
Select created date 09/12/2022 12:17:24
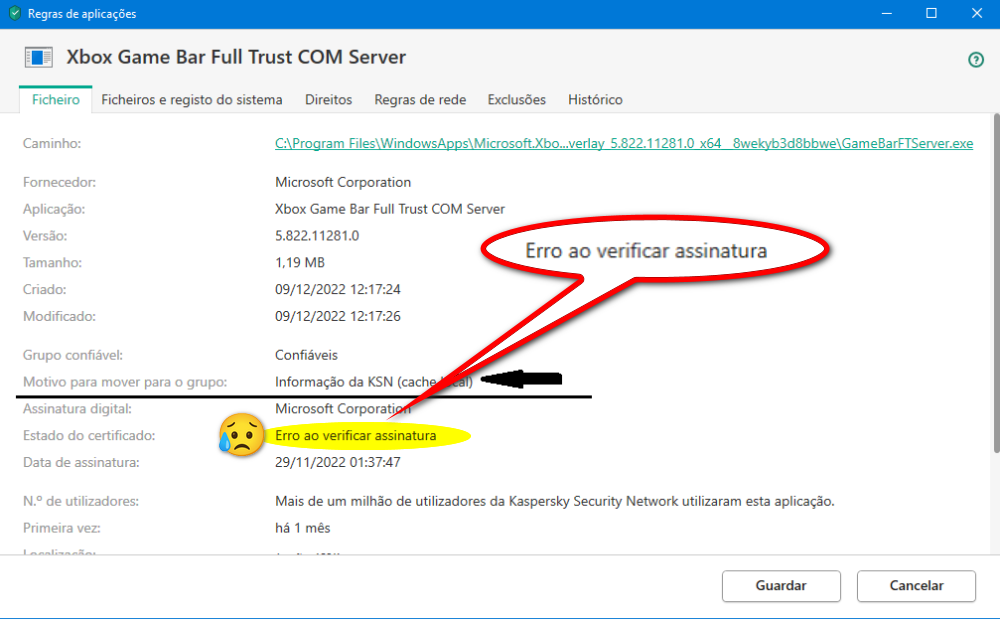coord(337,289)
